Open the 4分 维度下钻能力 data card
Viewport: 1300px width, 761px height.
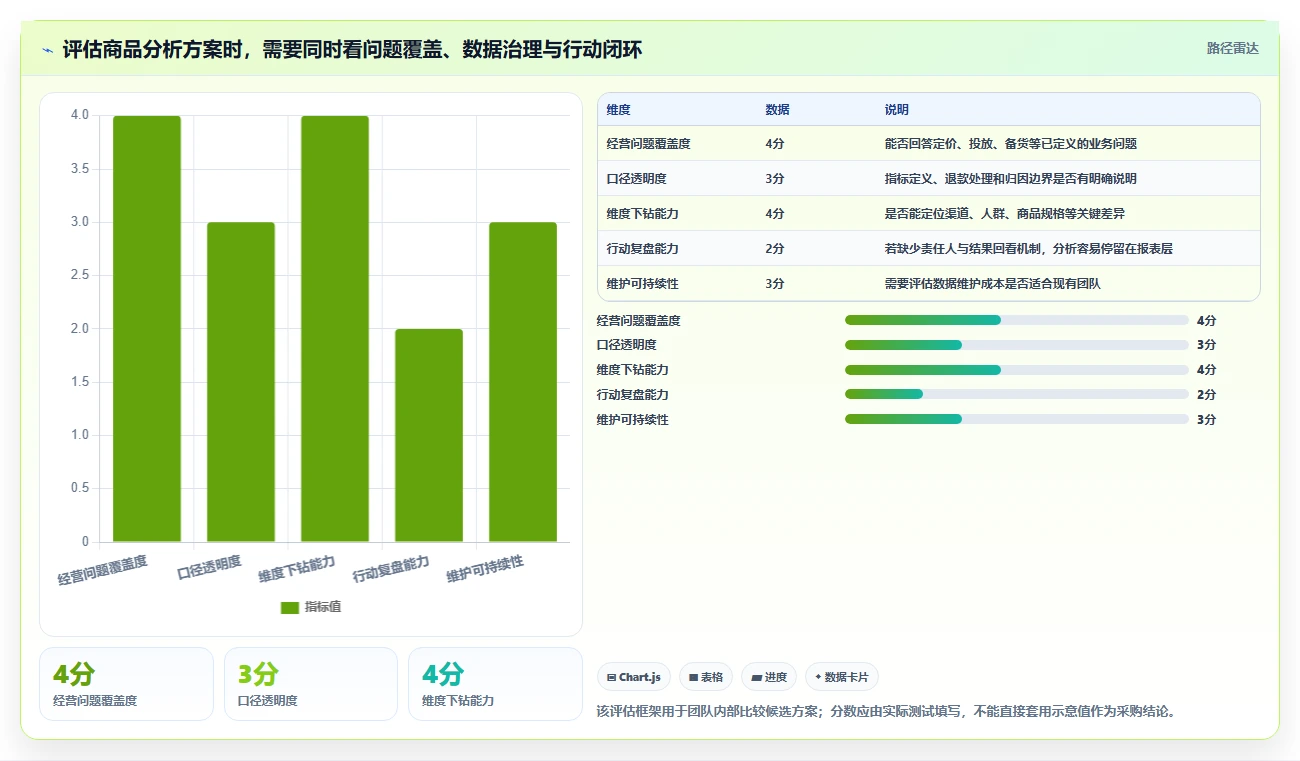(495, 684)
